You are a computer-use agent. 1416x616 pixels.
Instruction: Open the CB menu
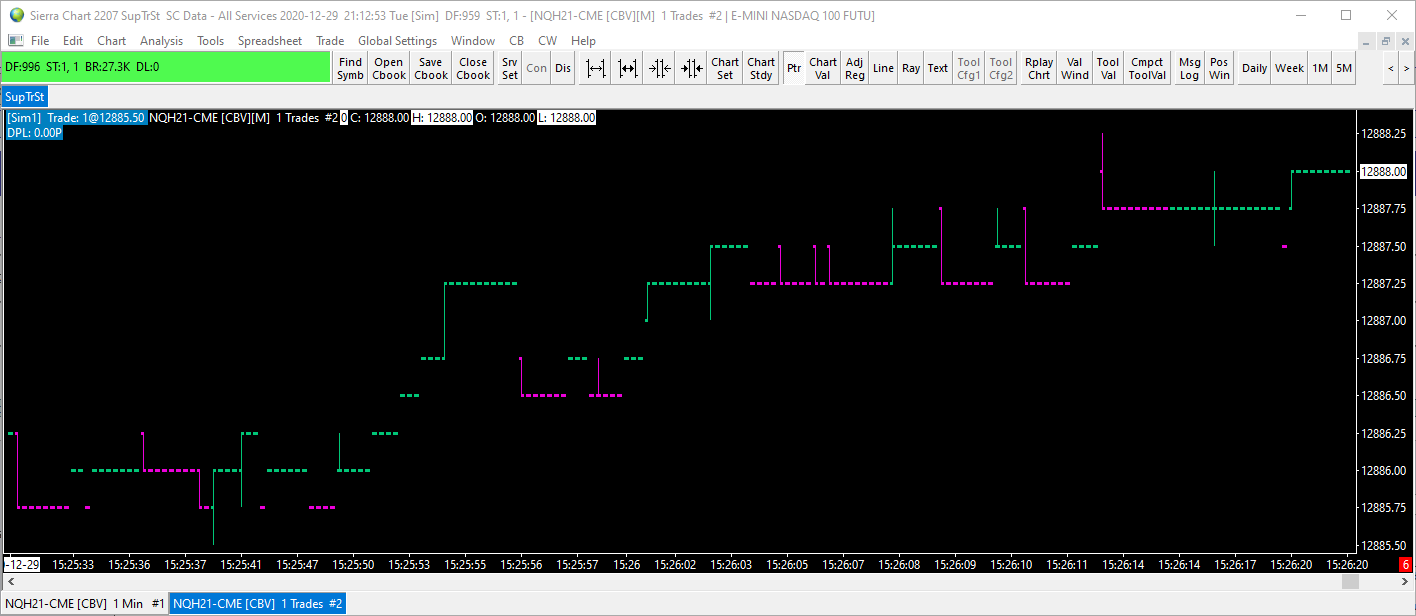click(x=516, y=41)
